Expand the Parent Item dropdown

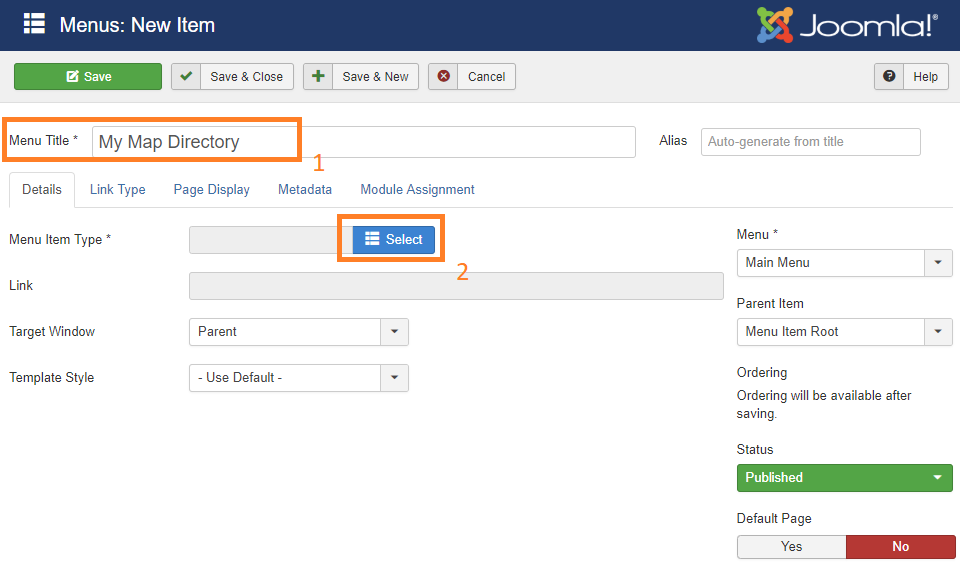pos(845,332)
